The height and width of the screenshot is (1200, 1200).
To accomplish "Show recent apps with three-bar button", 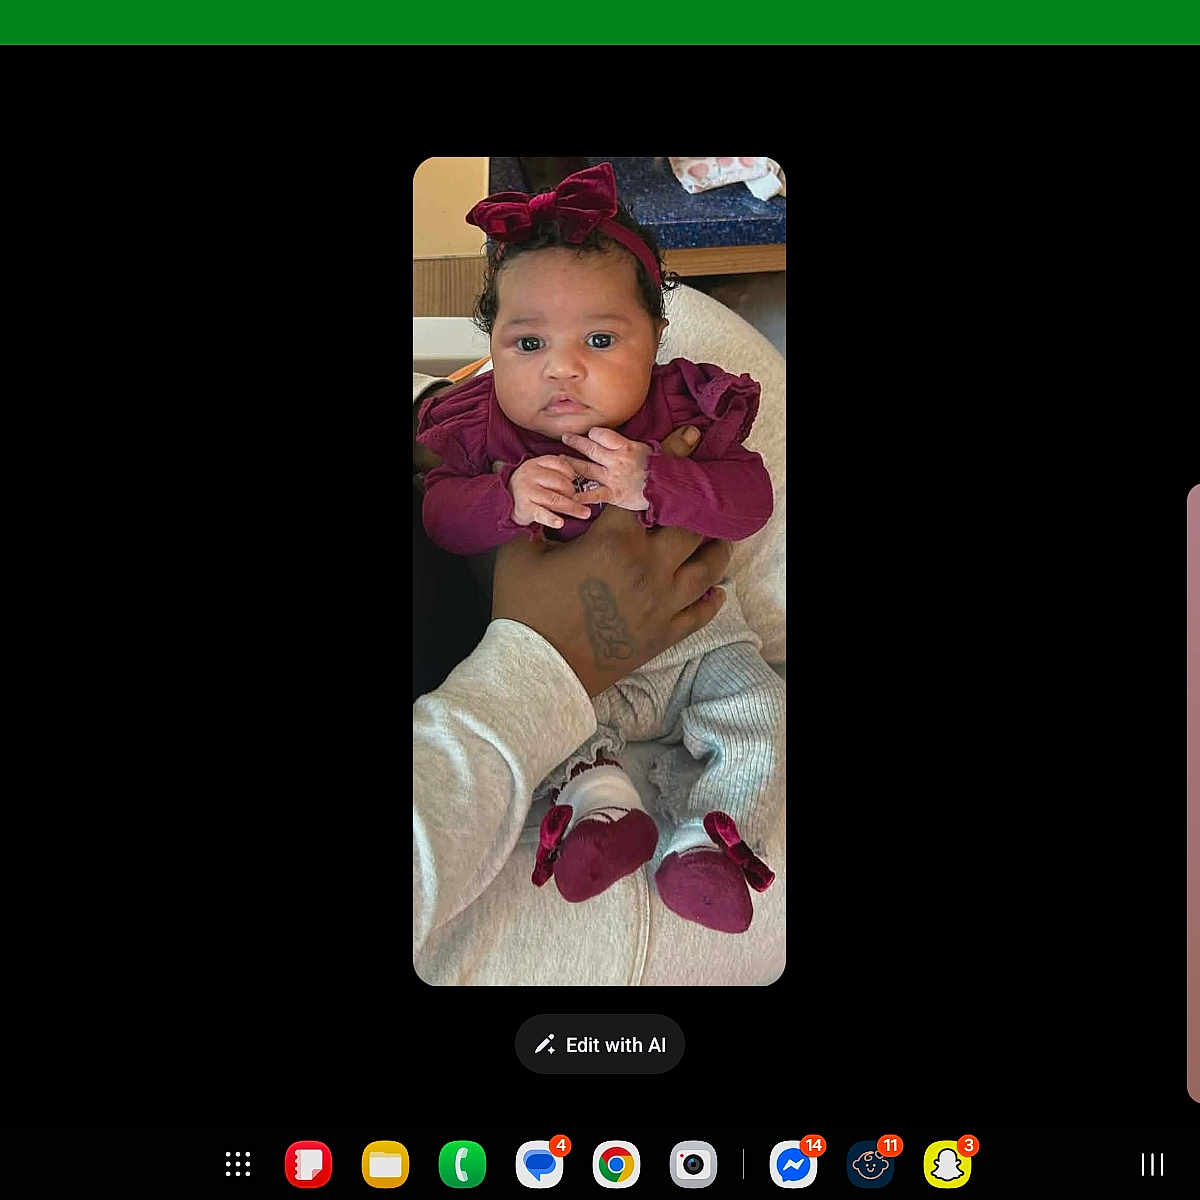I will [x=1152, y=1164].
